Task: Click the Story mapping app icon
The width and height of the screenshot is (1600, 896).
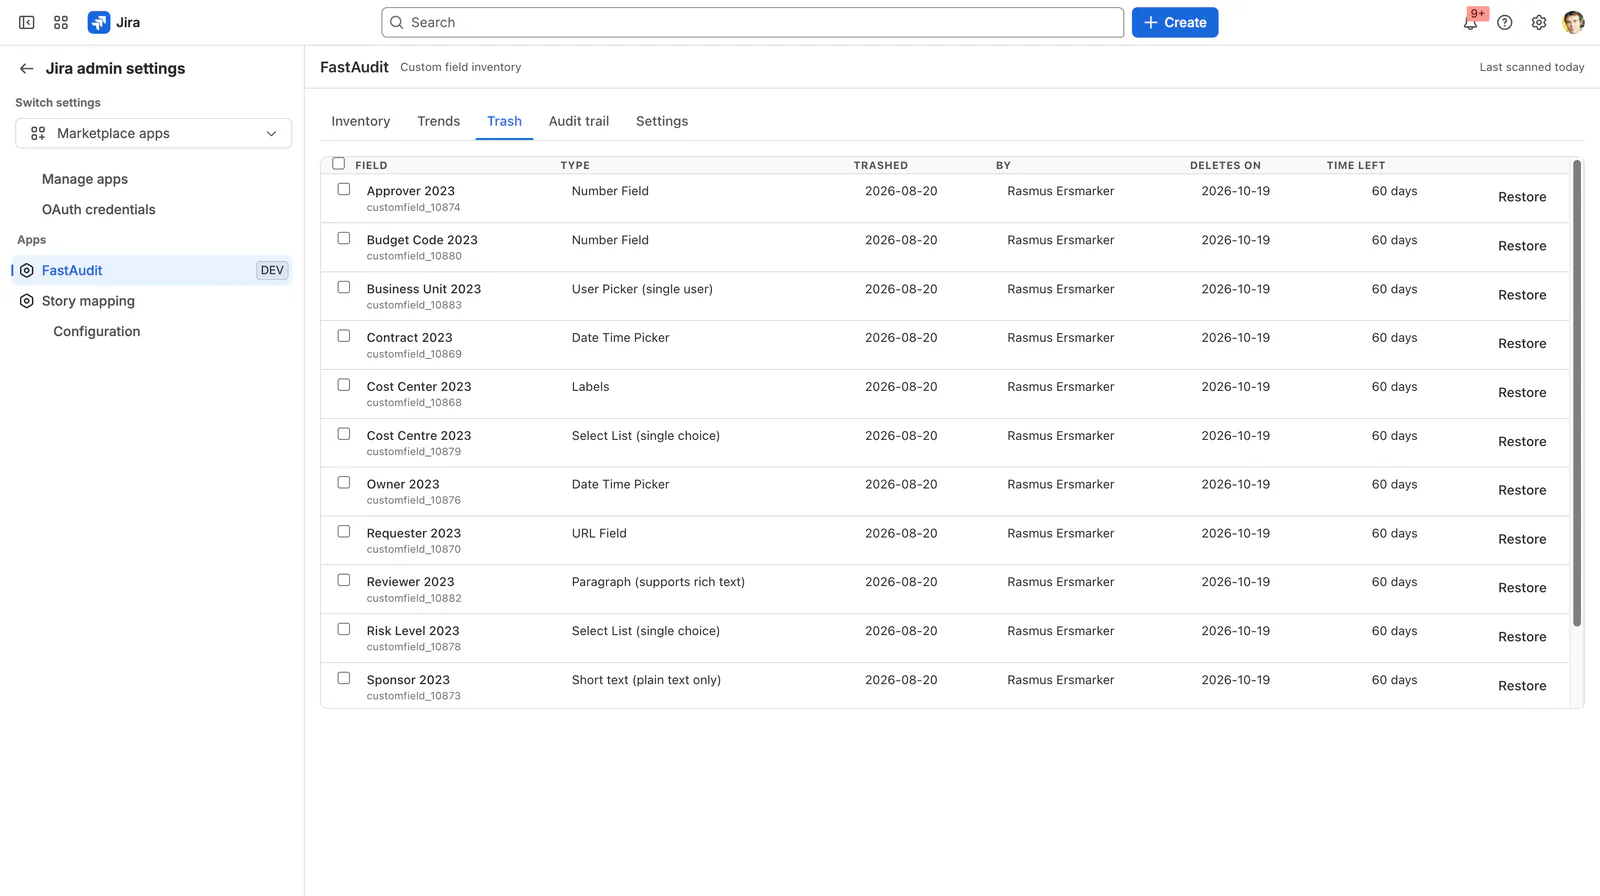Action: [x=27, y=301]
